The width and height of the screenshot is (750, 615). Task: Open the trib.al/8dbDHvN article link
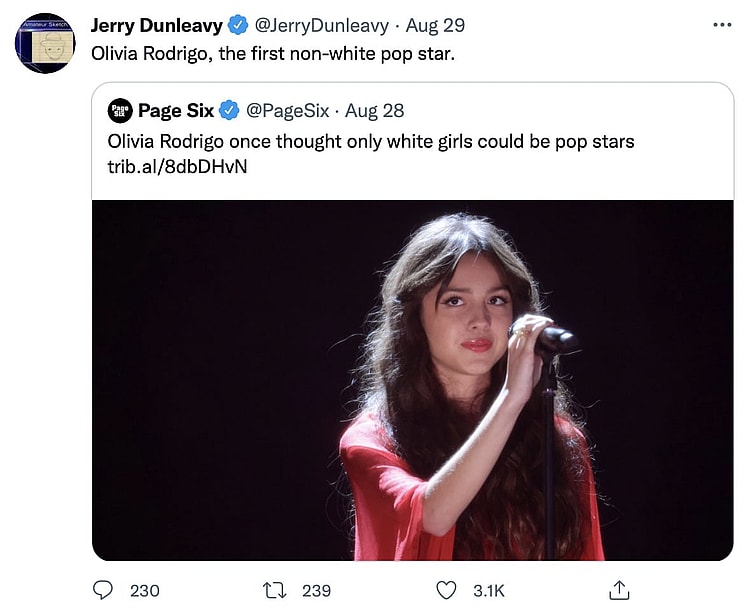point(177,166)
